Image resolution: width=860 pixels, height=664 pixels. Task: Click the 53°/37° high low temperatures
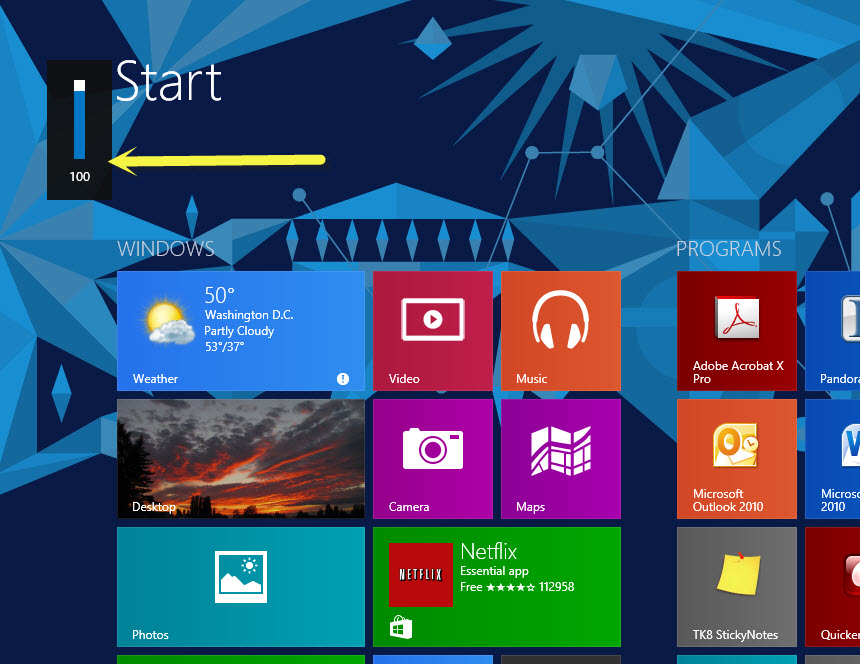pos(224,347)
